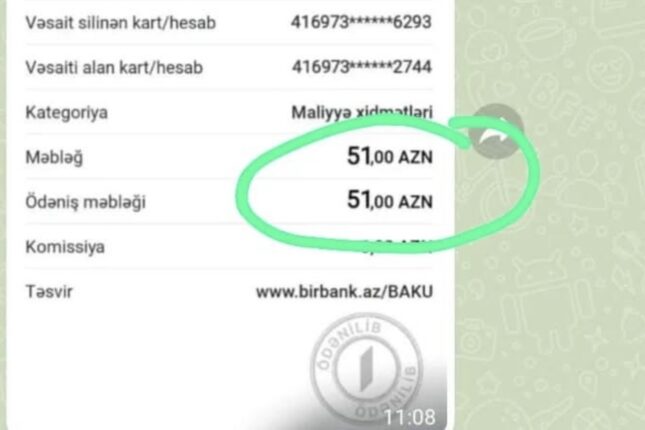Click the round Ödənilib paid stamp
This screenshot has height=430, width=645.
click(x=367, y=367)
